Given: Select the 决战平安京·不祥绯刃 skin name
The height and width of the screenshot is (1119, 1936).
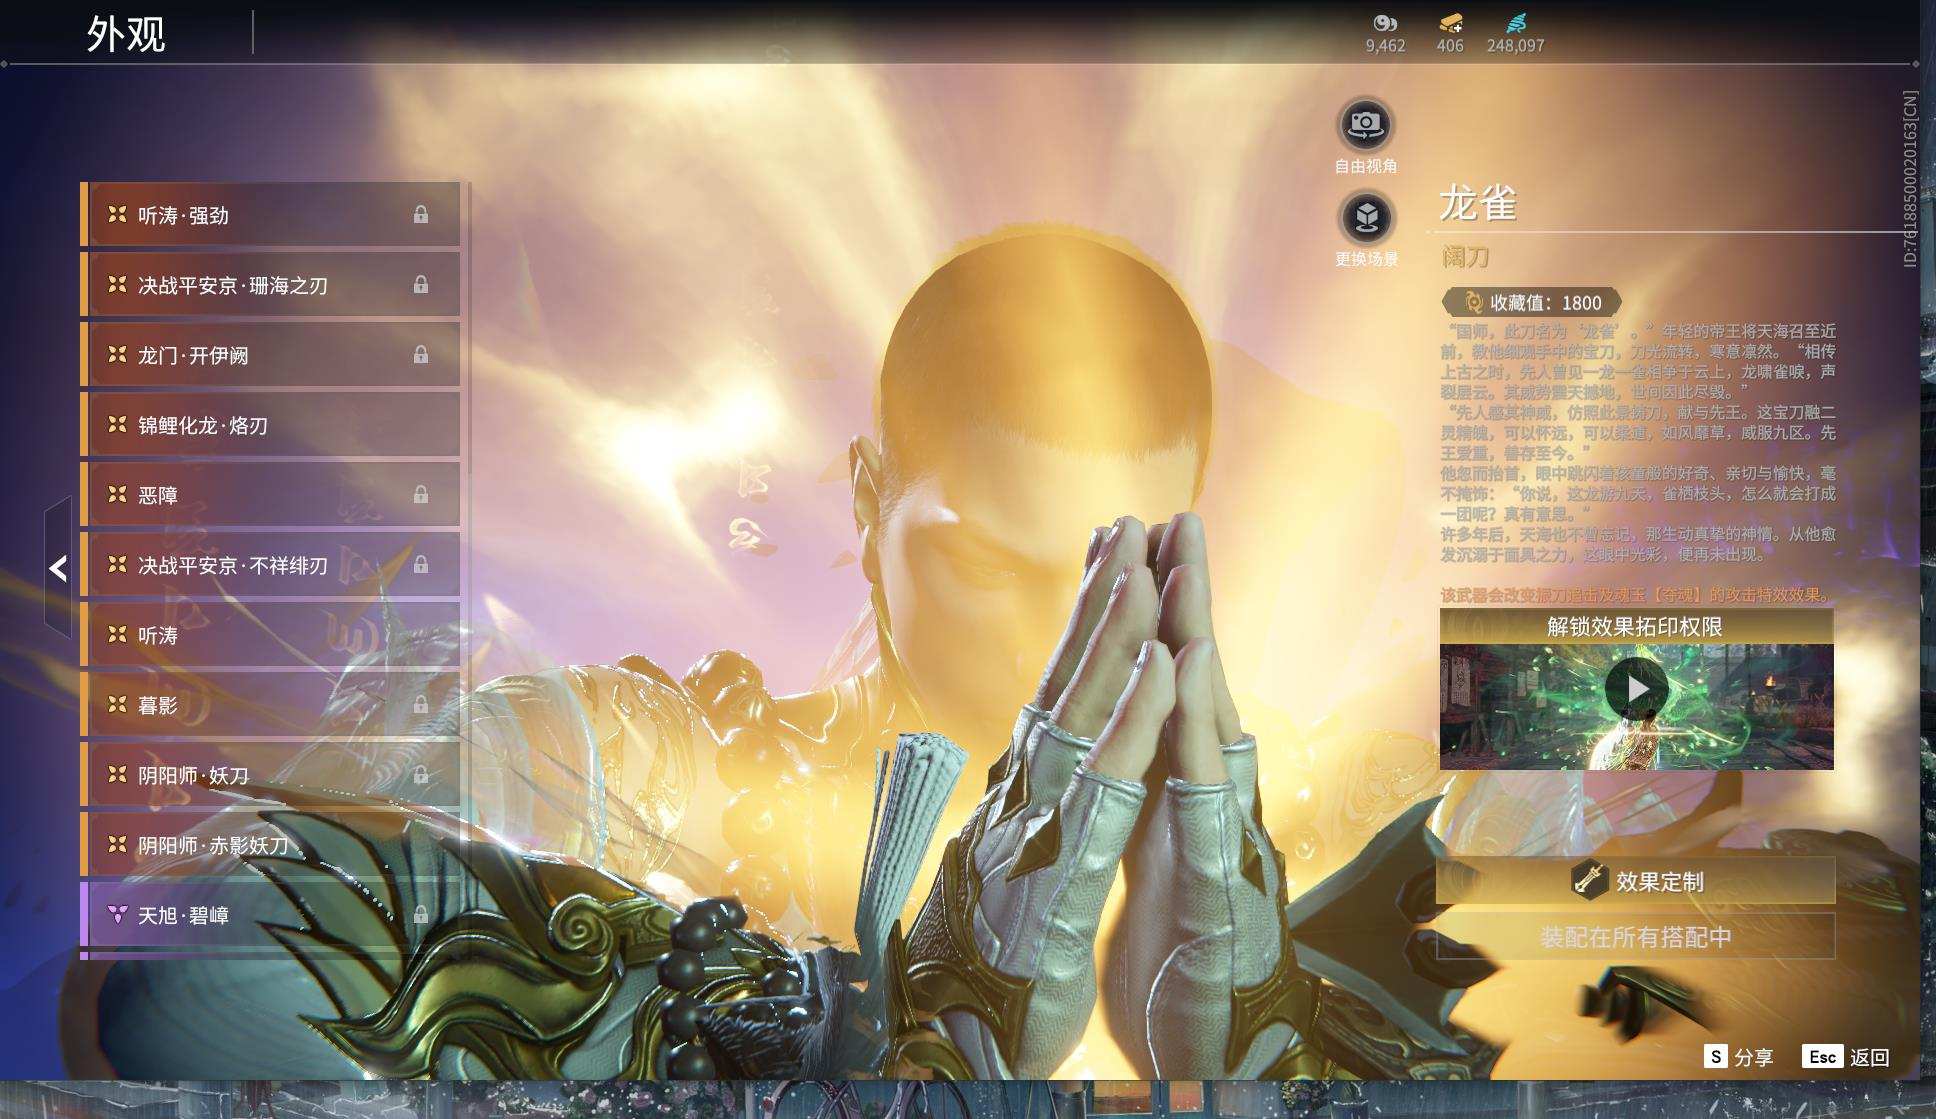Looking at the screenshot, I should coord(233,566).
